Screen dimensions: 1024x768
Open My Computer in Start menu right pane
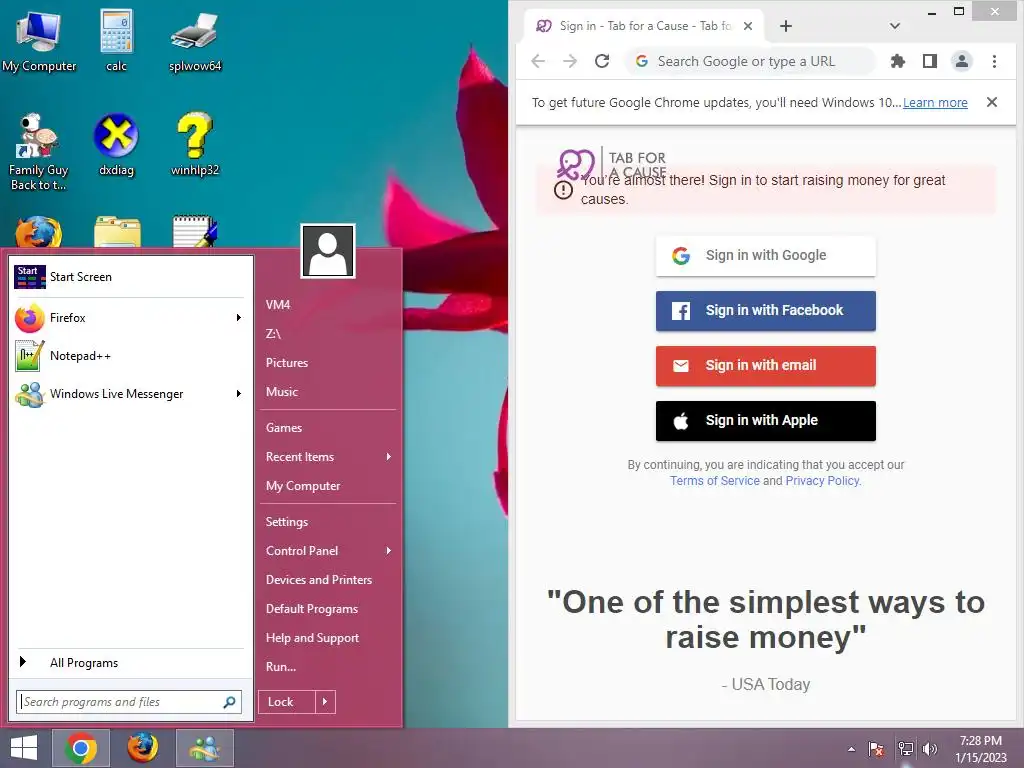[x=303, y=486]
